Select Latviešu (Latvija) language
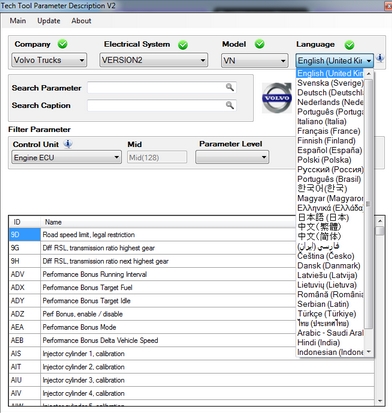 (x=330, y=275)
